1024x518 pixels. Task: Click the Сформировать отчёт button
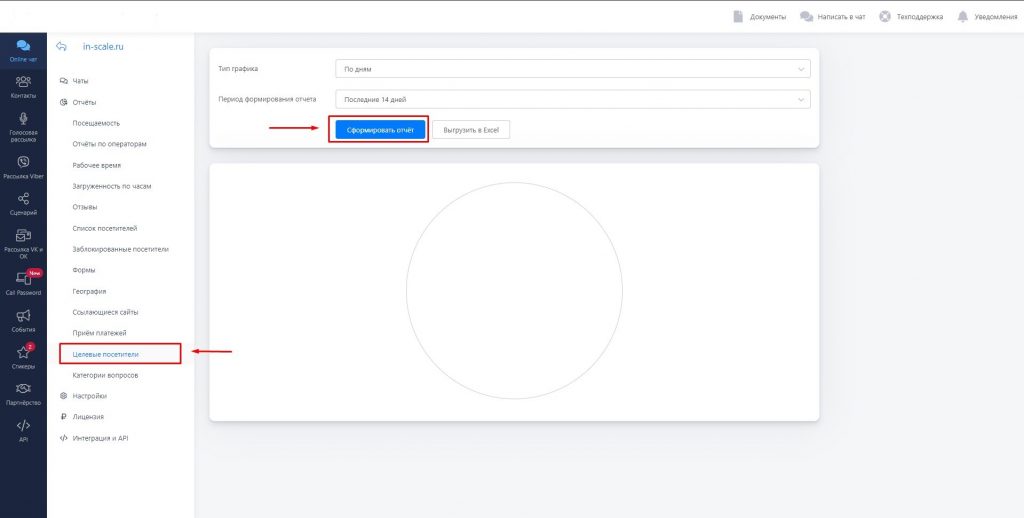(x=380, y=130)
